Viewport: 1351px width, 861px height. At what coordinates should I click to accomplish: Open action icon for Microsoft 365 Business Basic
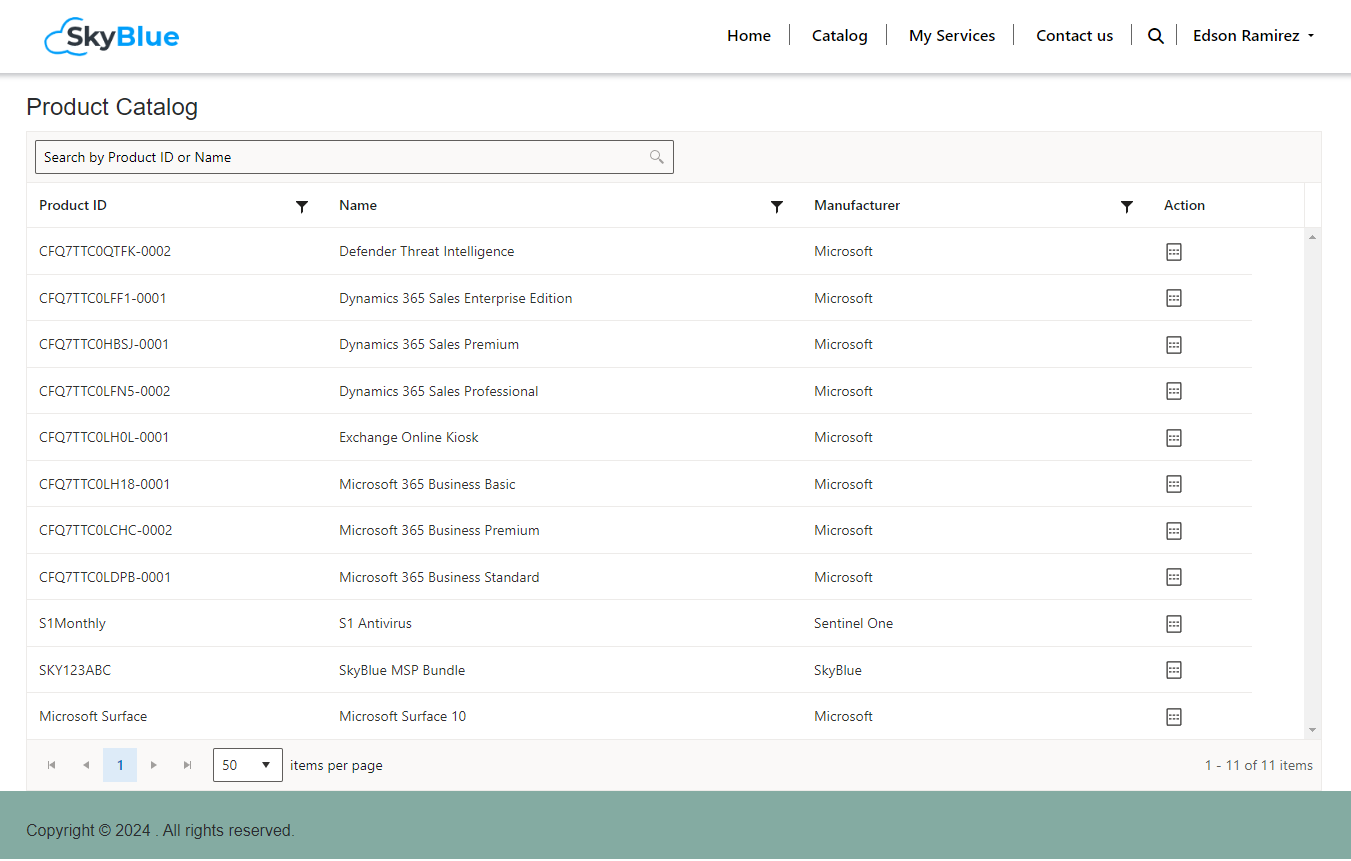point(1174,484)
